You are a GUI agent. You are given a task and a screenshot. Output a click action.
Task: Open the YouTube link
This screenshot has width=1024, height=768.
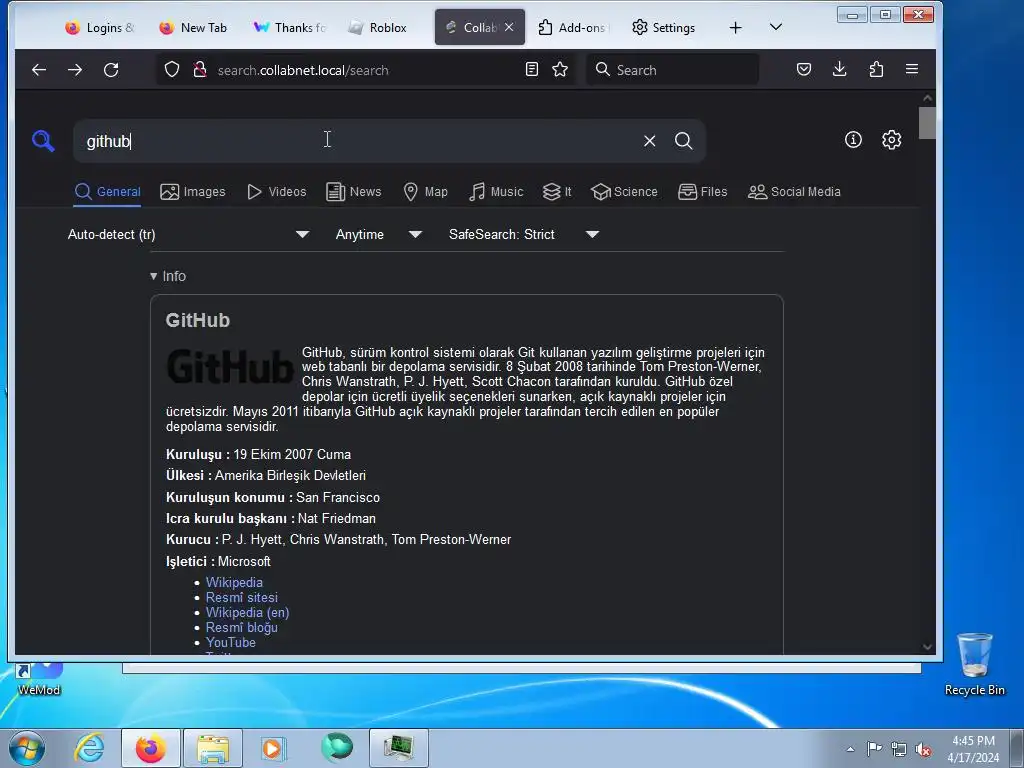pyautogui.click(x=231, y=643)
